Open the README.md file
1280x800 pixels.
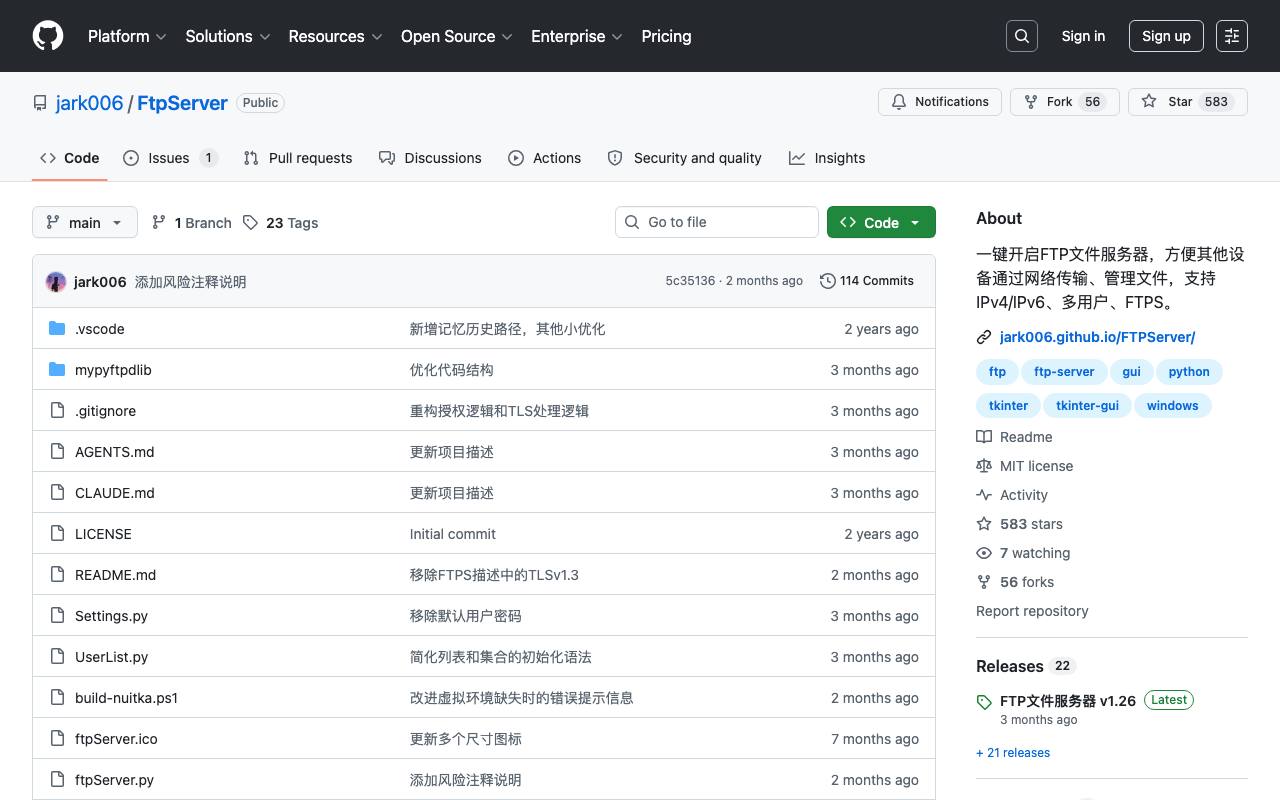pos(115,575)
